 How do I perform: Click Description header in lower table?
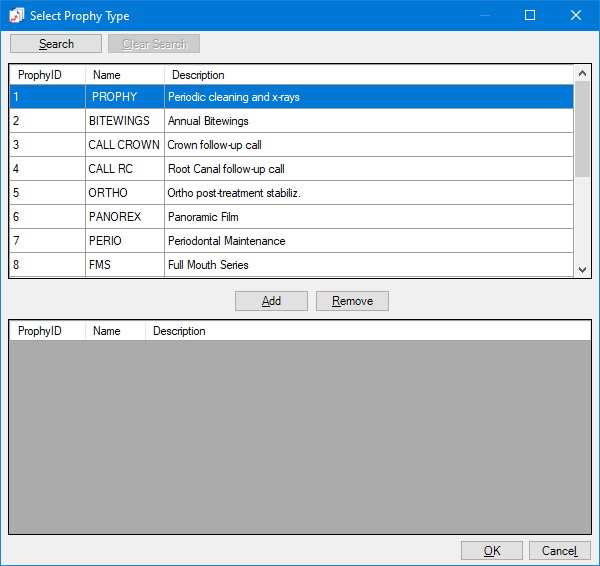click(368, 331)
